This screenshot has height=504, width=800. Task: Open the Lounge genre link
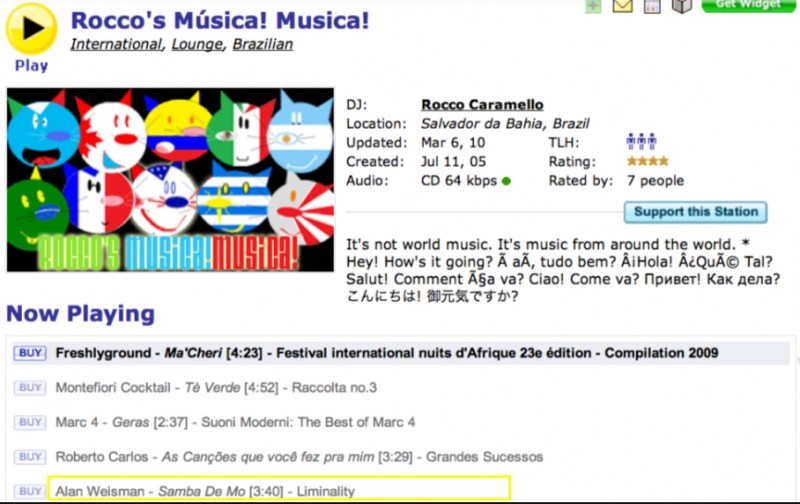tap(196, 44)
